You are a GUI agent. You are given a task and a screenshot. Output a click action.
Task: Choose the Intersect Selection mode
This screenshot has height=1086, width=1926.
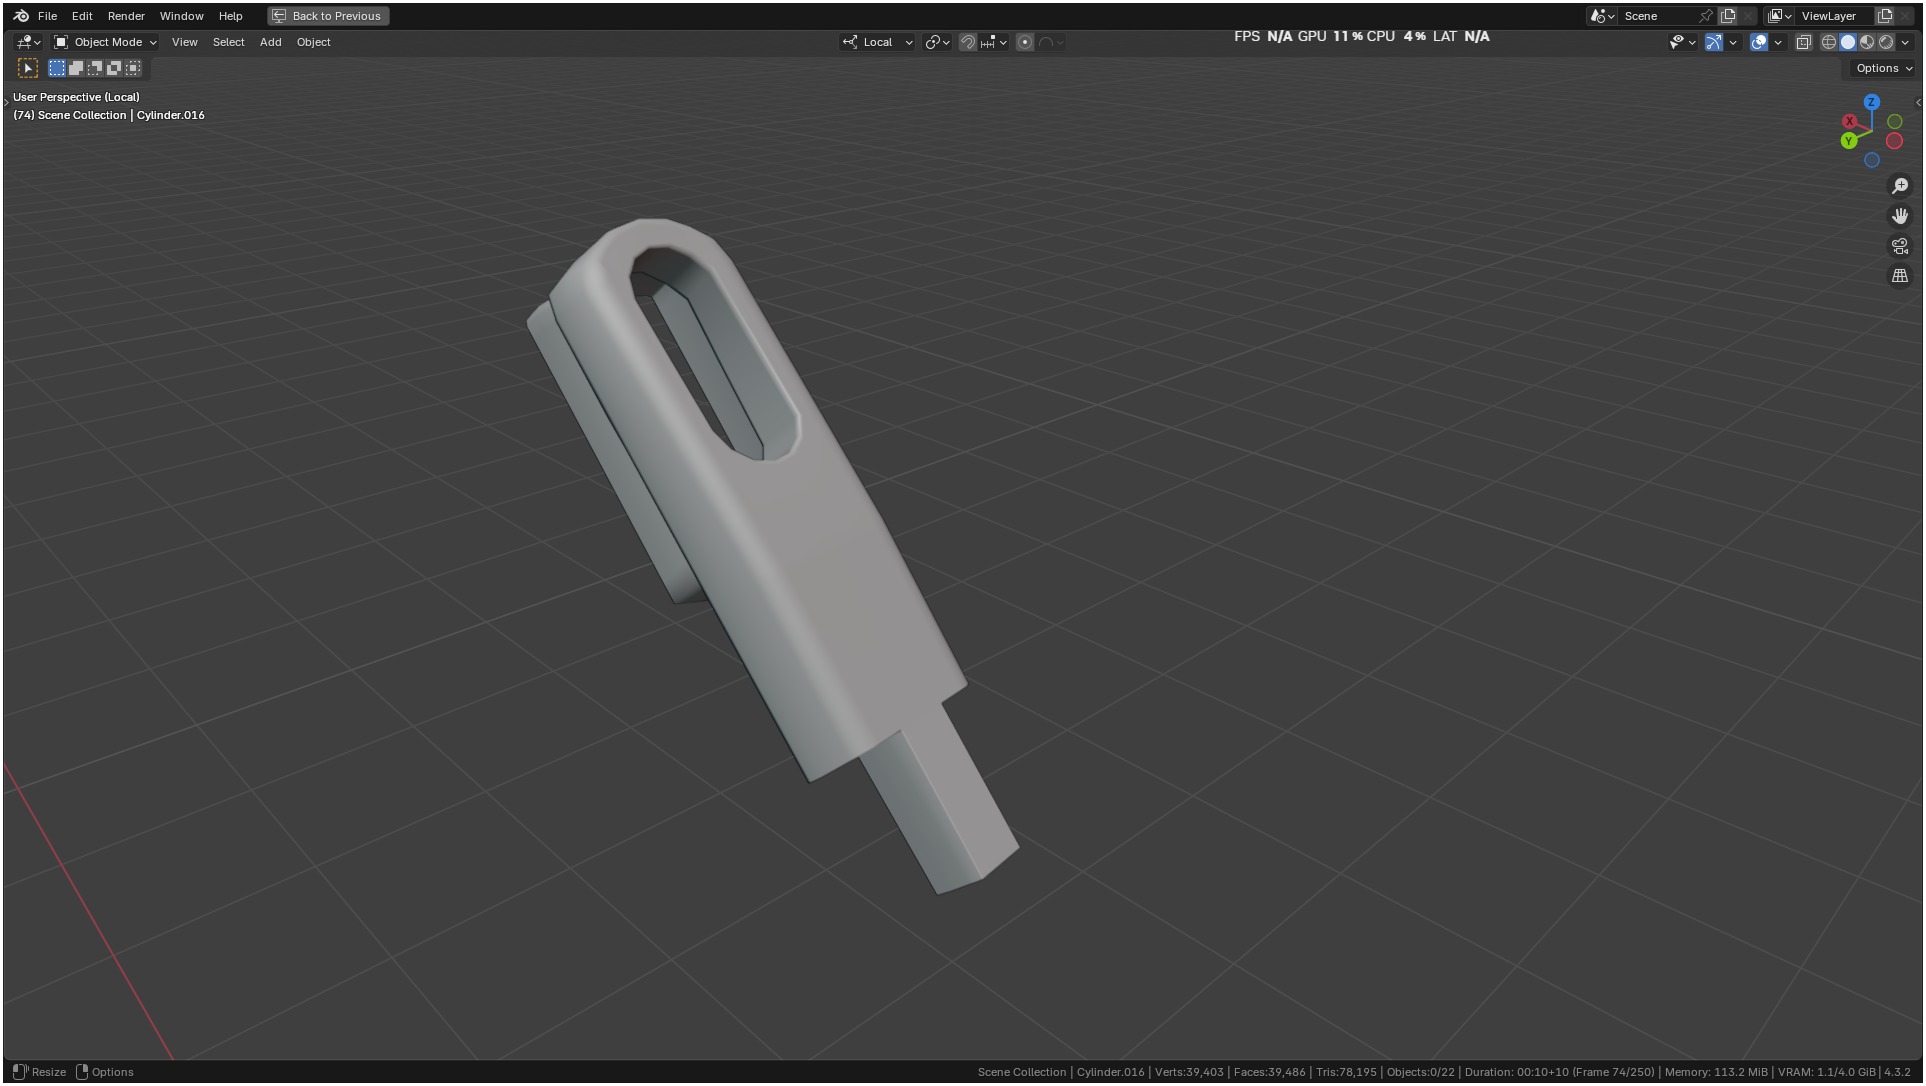133,68
